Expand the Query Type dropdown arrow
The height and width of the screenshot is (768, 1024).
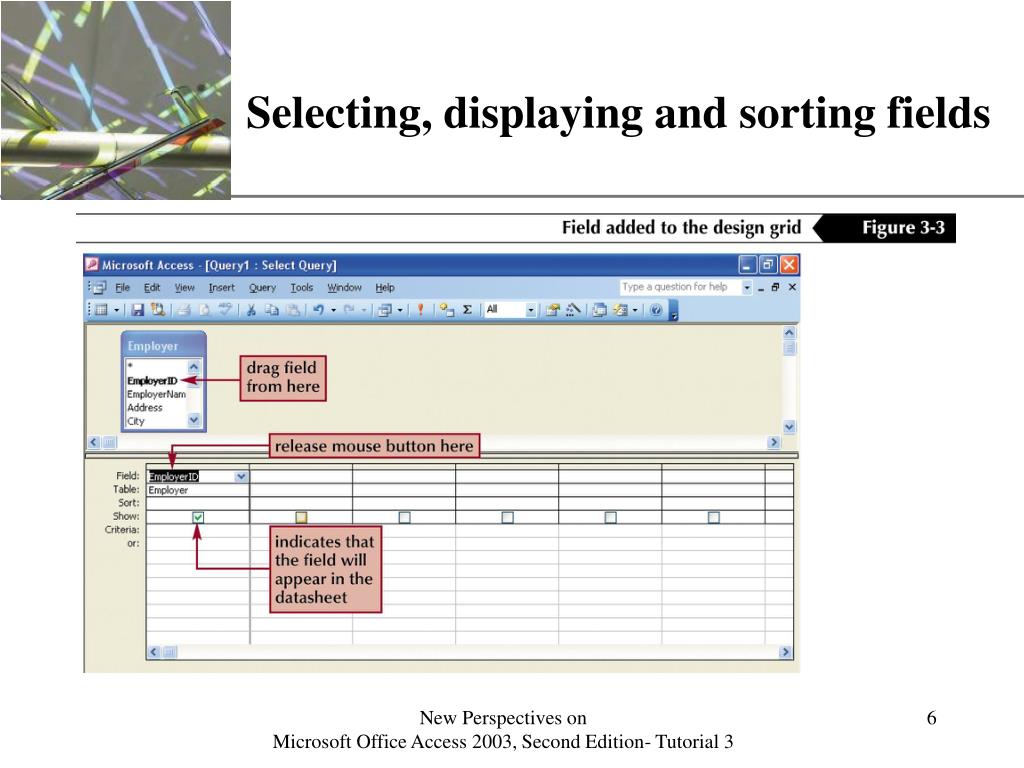click(400, 310)
